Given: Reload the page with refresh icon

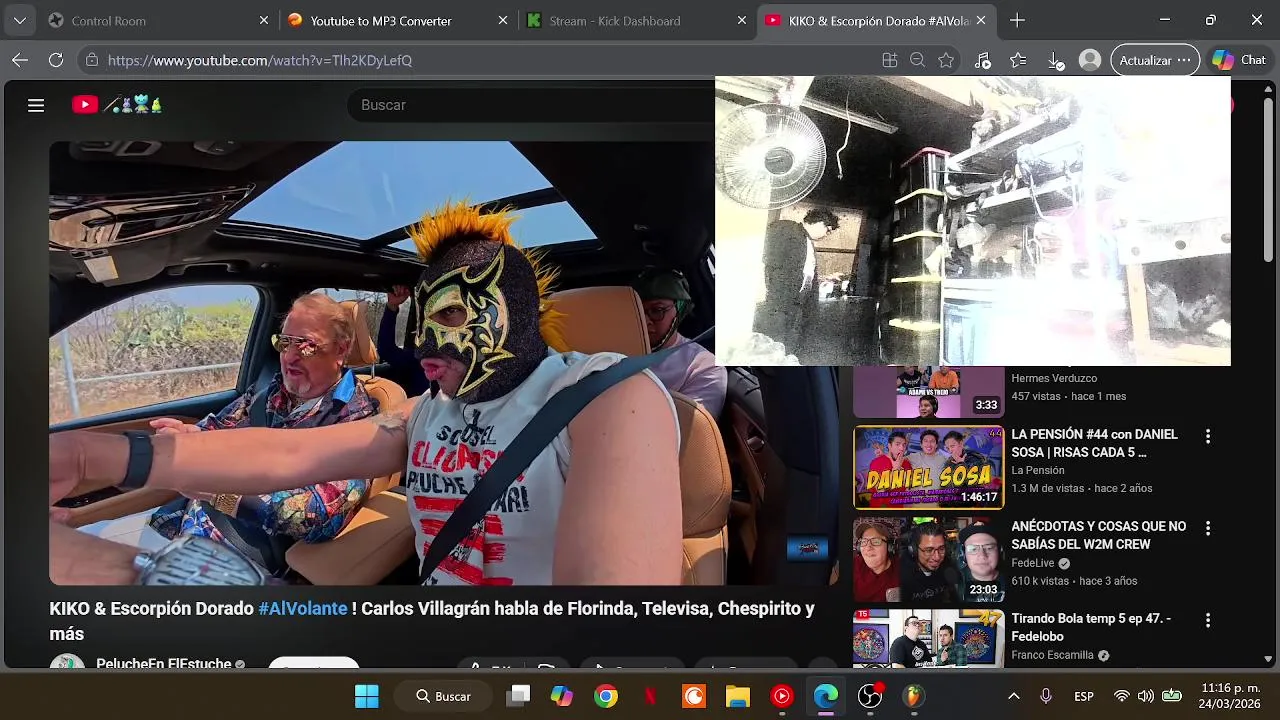Looking at the screenshot, I should click(56, 60).
